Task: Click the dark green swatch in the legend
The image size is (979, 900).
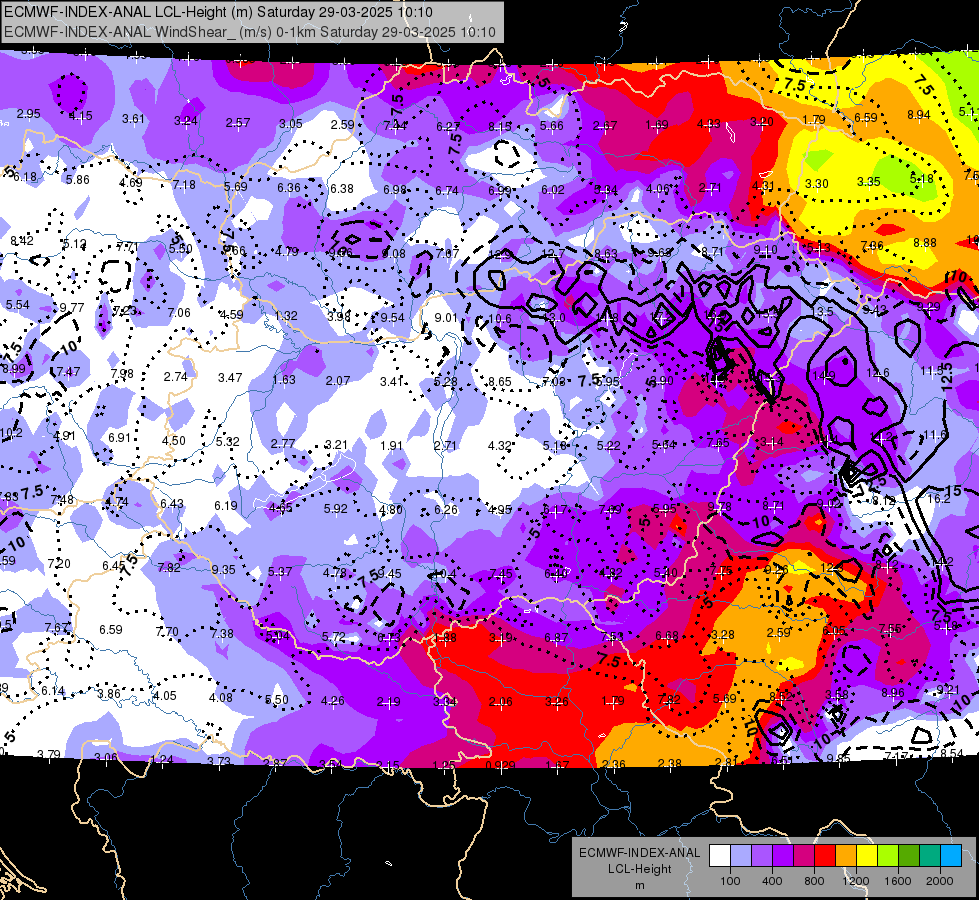Action: (x=909, y=855)
